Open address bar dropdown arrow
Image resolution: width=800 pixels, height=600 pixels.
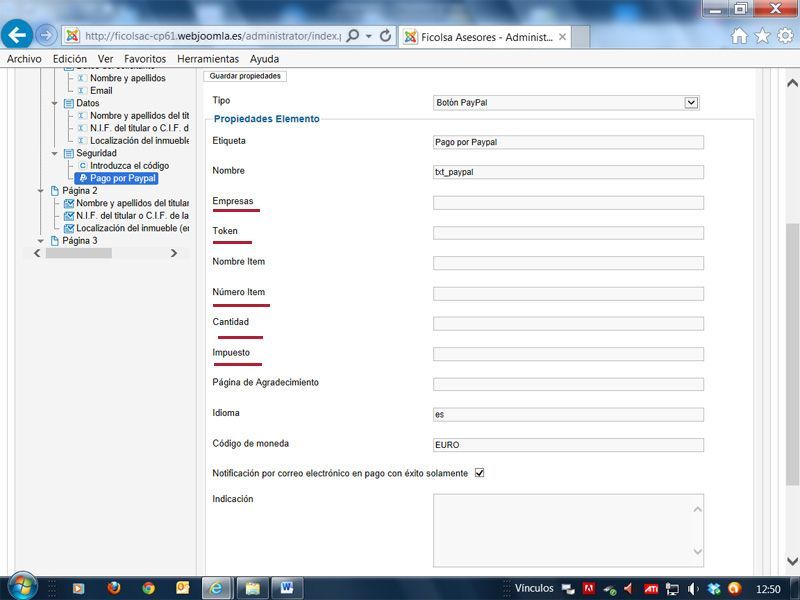(368, 36)
